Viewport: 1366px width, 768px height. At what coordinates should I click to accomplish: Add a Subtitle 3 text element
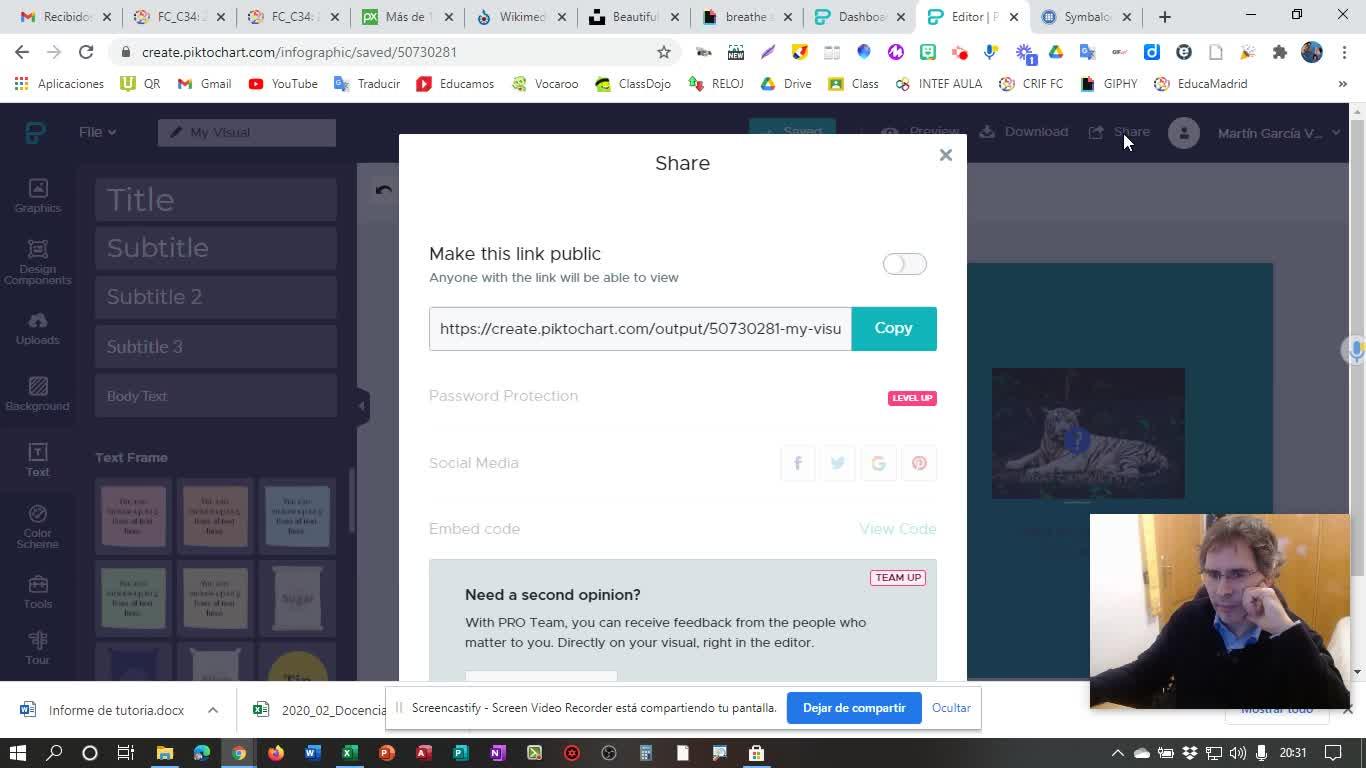coord(216,347)
